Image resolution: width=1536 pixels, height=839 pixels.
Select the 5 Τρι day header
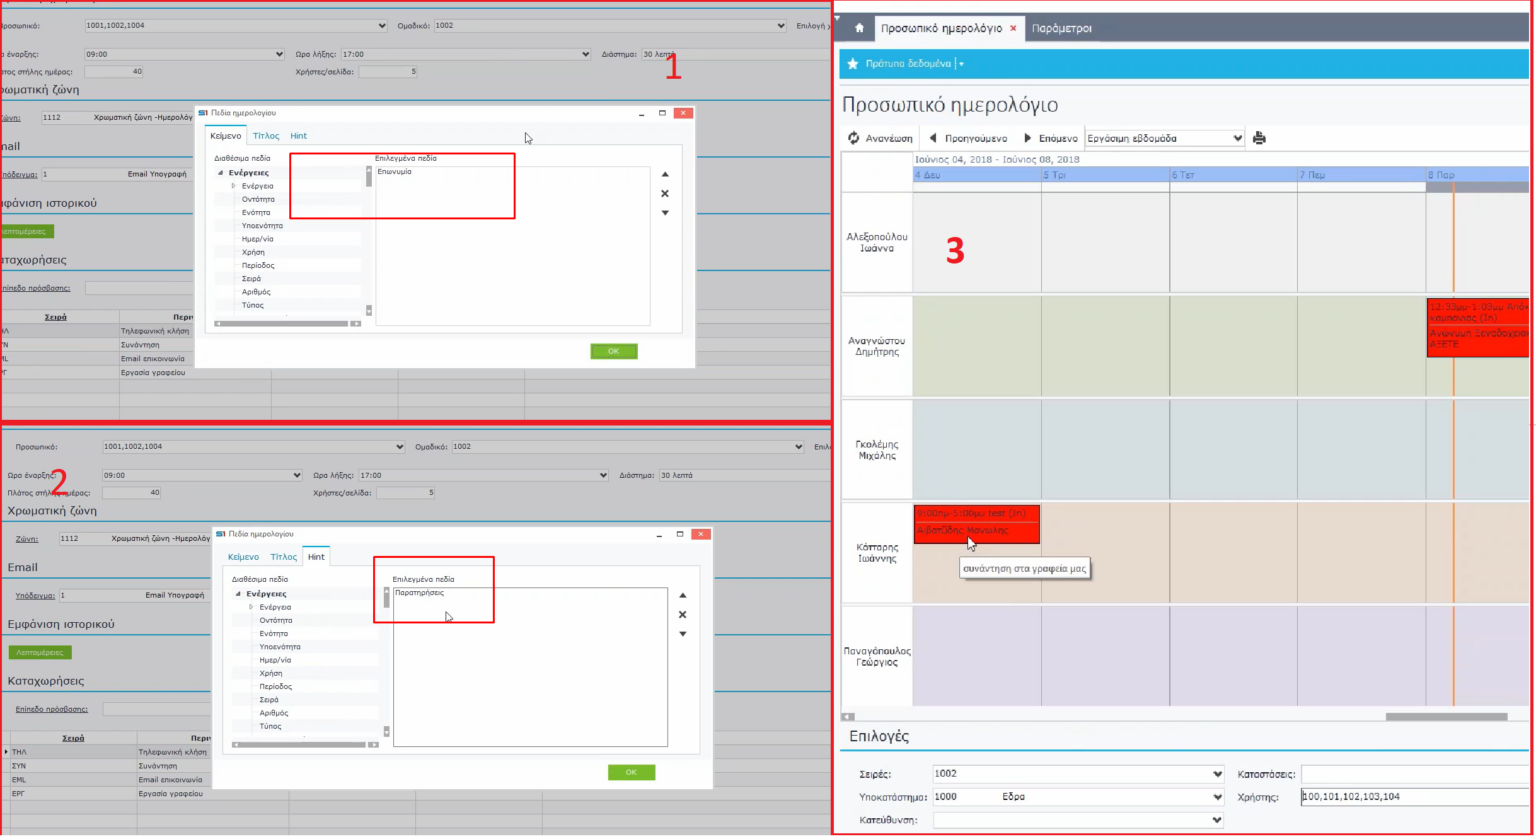(1105, 175)
